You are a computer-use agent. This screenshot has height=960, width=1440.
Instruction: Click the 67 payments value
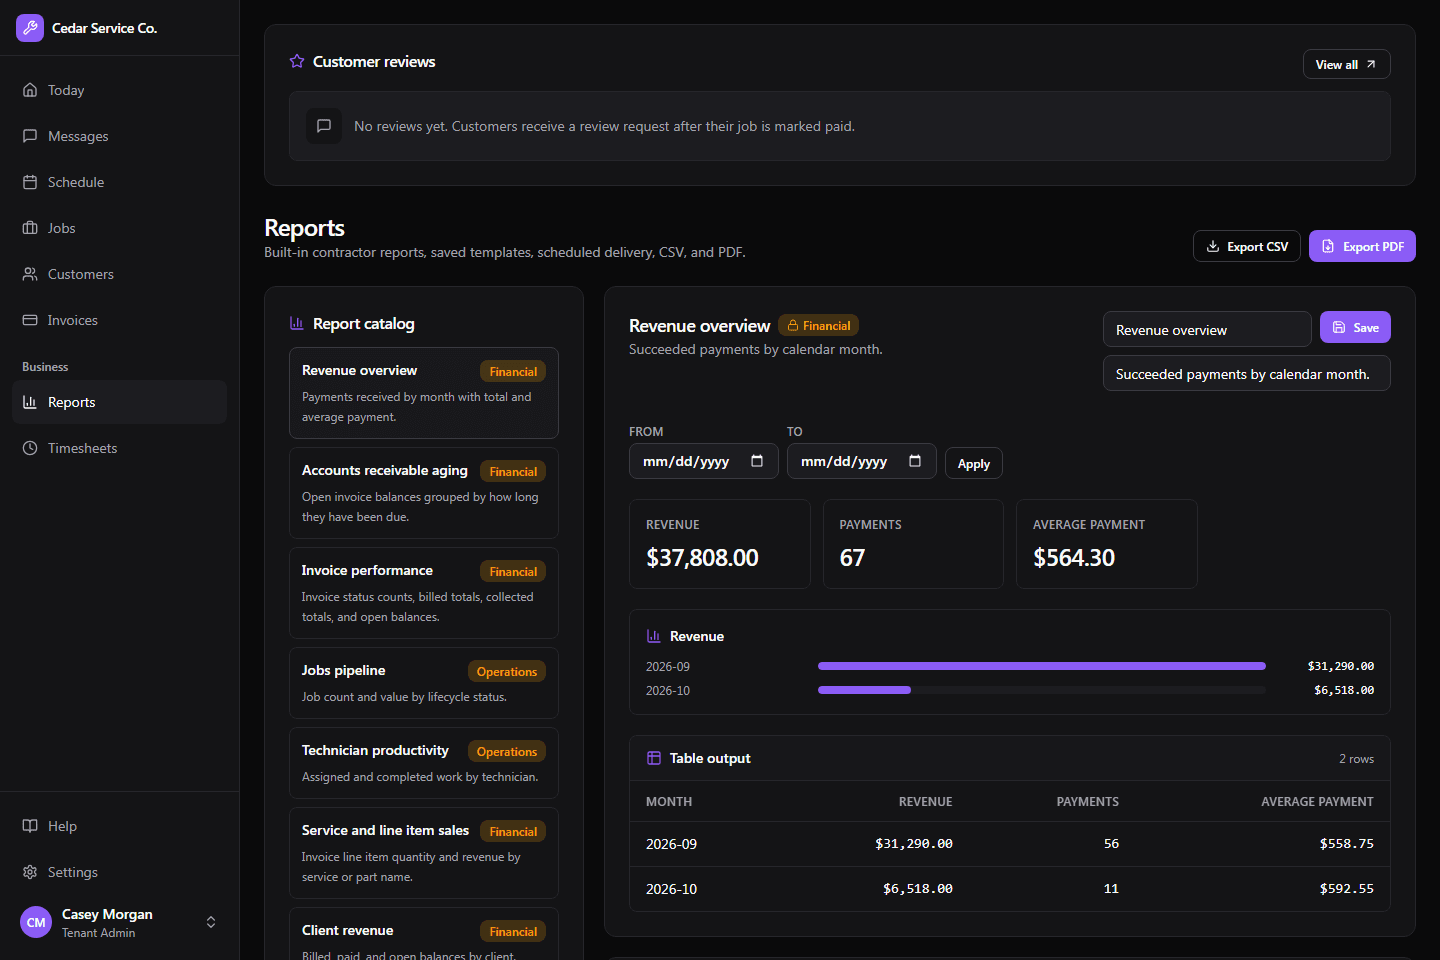pos(852,558)
